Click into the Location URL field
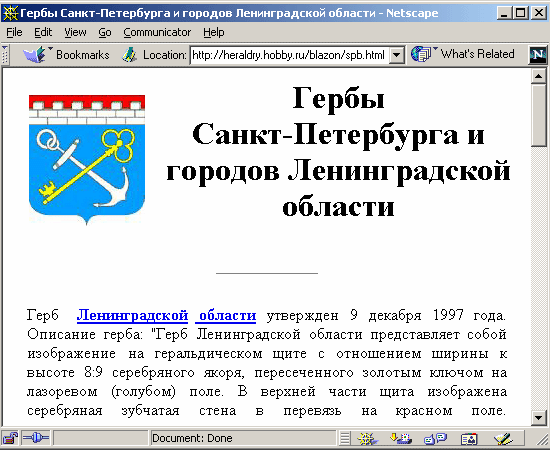 click(290, 55)
